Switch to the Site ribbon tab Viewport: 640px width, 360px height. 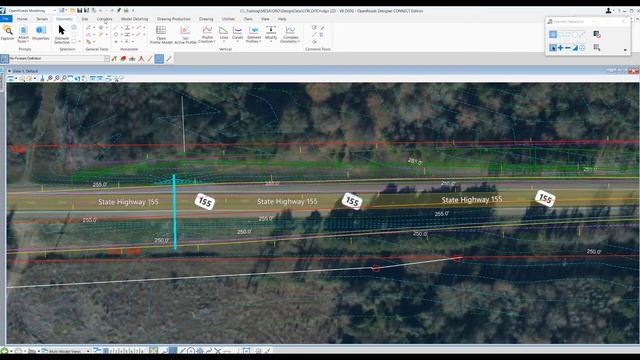pyautogui.click(x=84, y=19)
